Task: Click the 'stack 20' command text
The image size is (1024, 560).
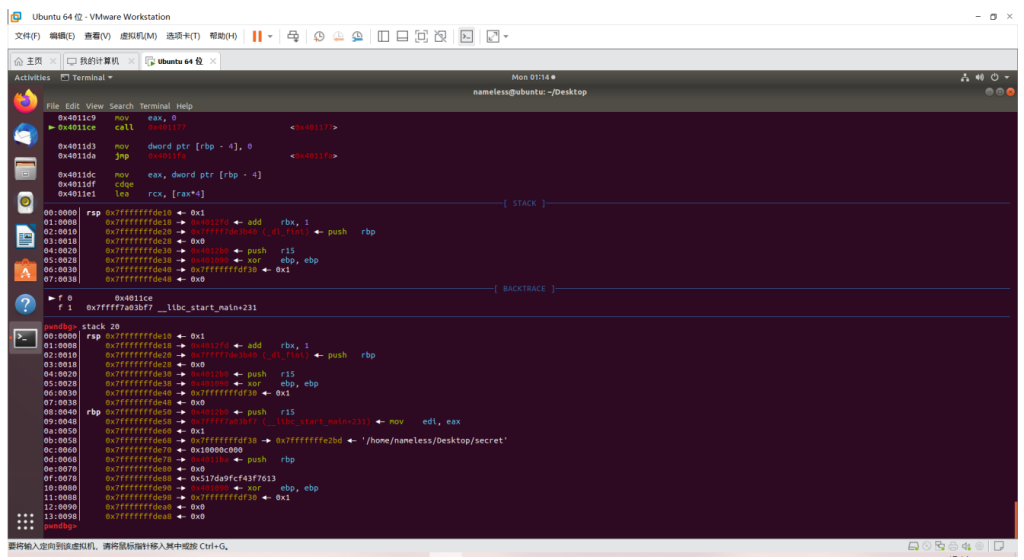Action: 101,326
